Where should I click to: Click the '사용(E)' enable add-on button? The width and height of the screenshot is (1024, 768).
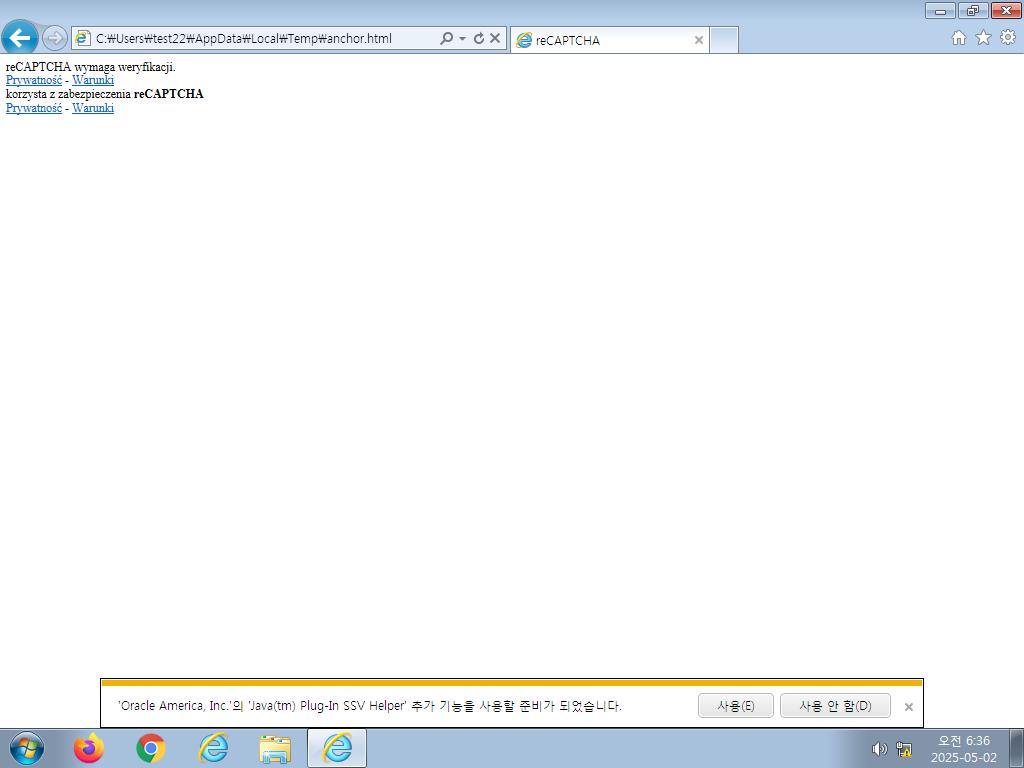pyautogui.click(x=735, y=706)
